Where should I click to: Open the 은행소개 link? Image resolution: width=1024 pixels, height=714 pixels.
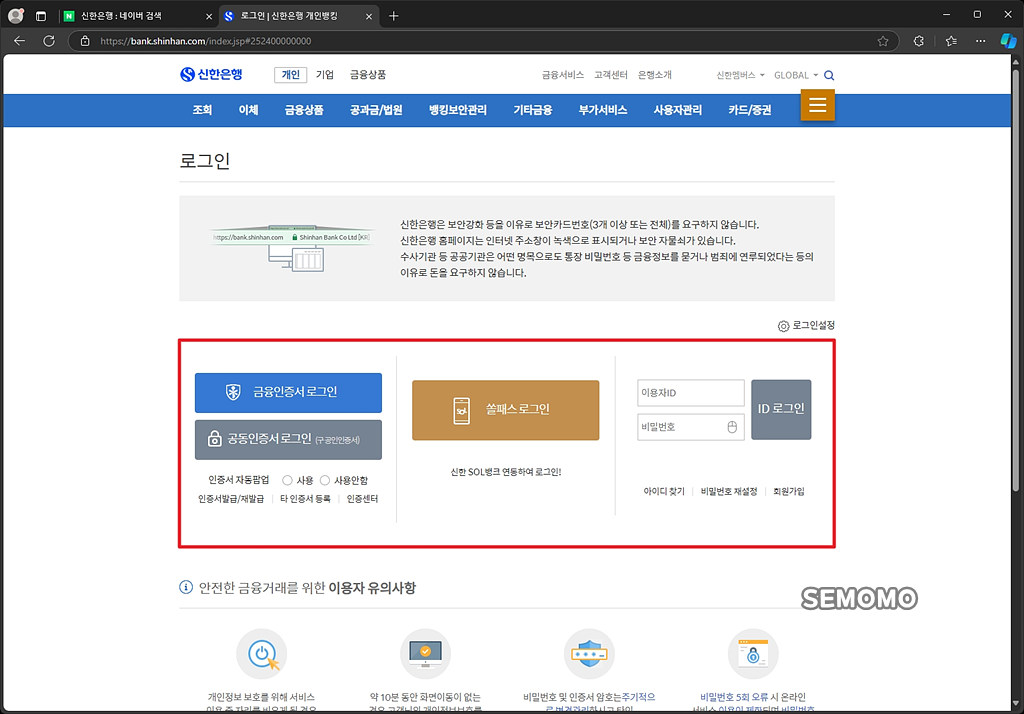point(654,75)
